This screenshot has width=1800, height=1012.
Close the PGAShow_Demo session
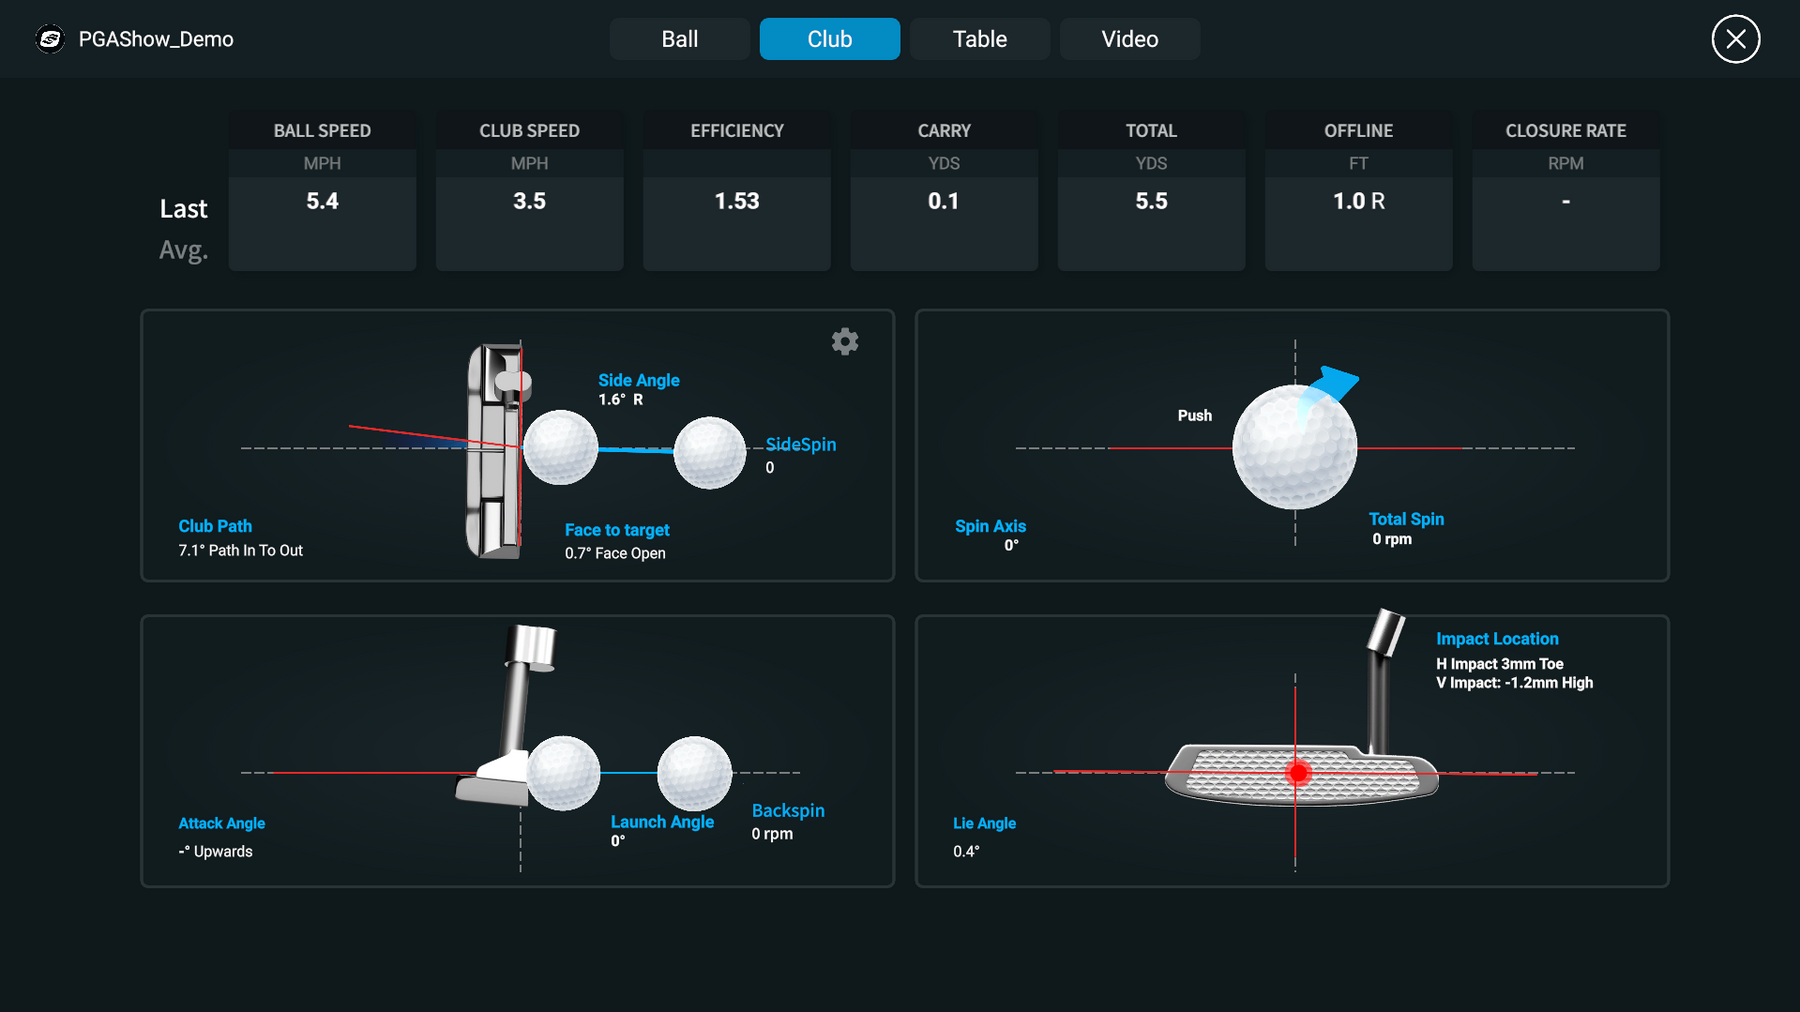click(1735, 39)
